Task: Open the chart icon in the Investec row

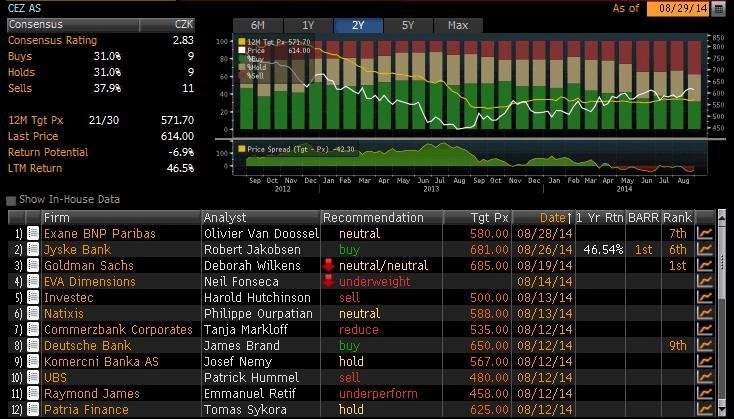Action: click(705, 297)
